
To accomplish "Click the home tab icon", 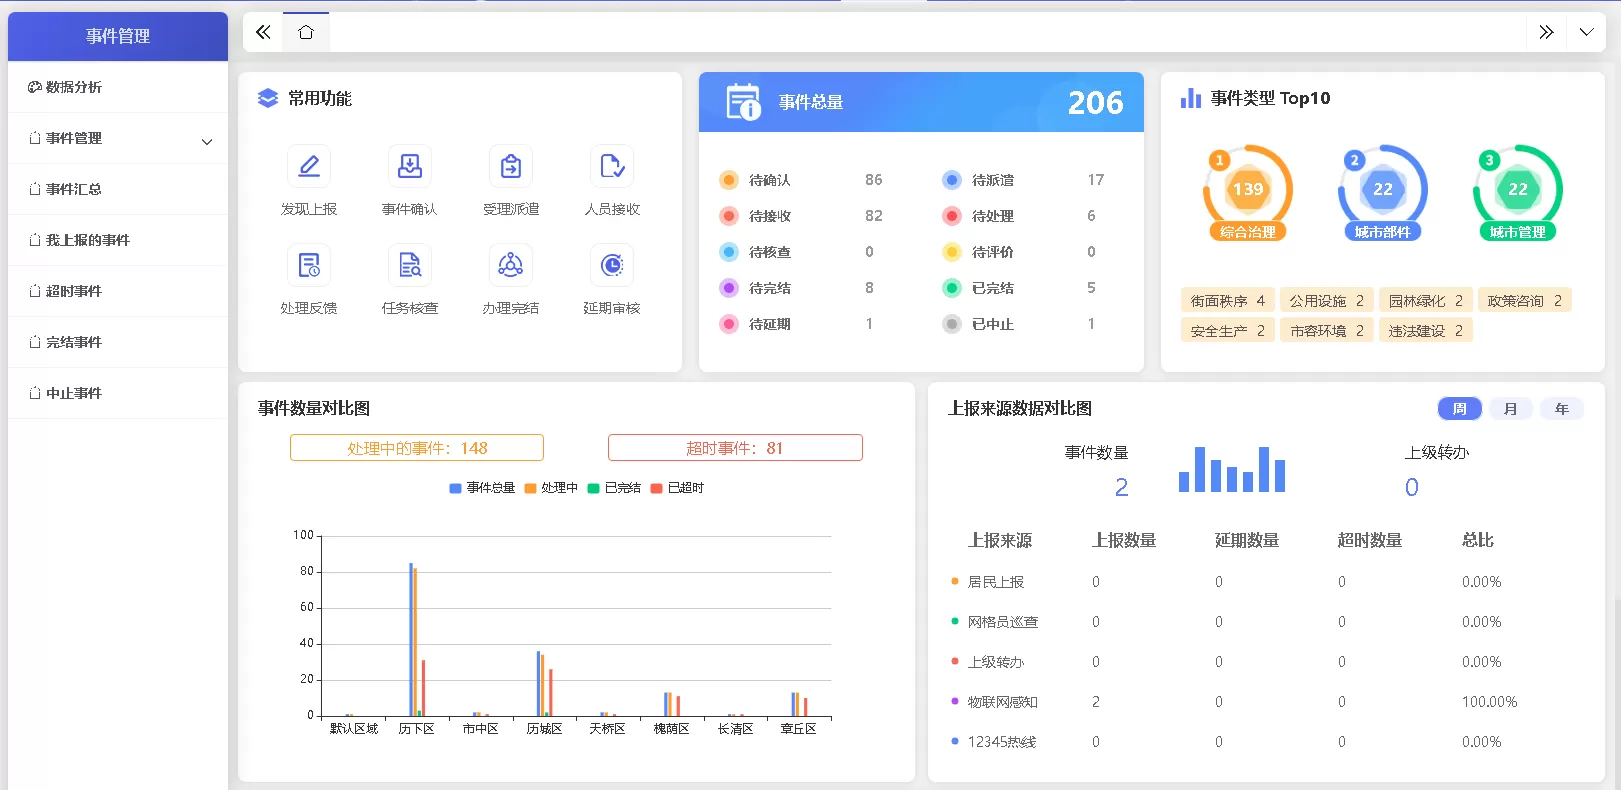I will 306,32.
